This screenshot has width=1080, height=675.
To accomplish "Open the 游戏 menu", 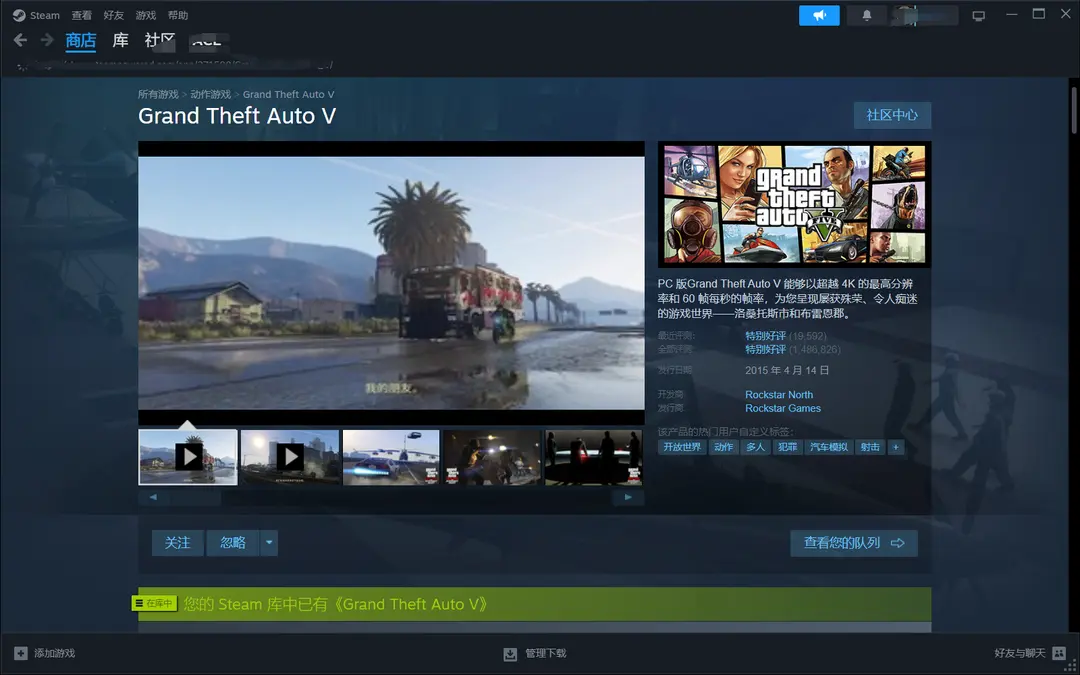I will click(x=145, y=15).
